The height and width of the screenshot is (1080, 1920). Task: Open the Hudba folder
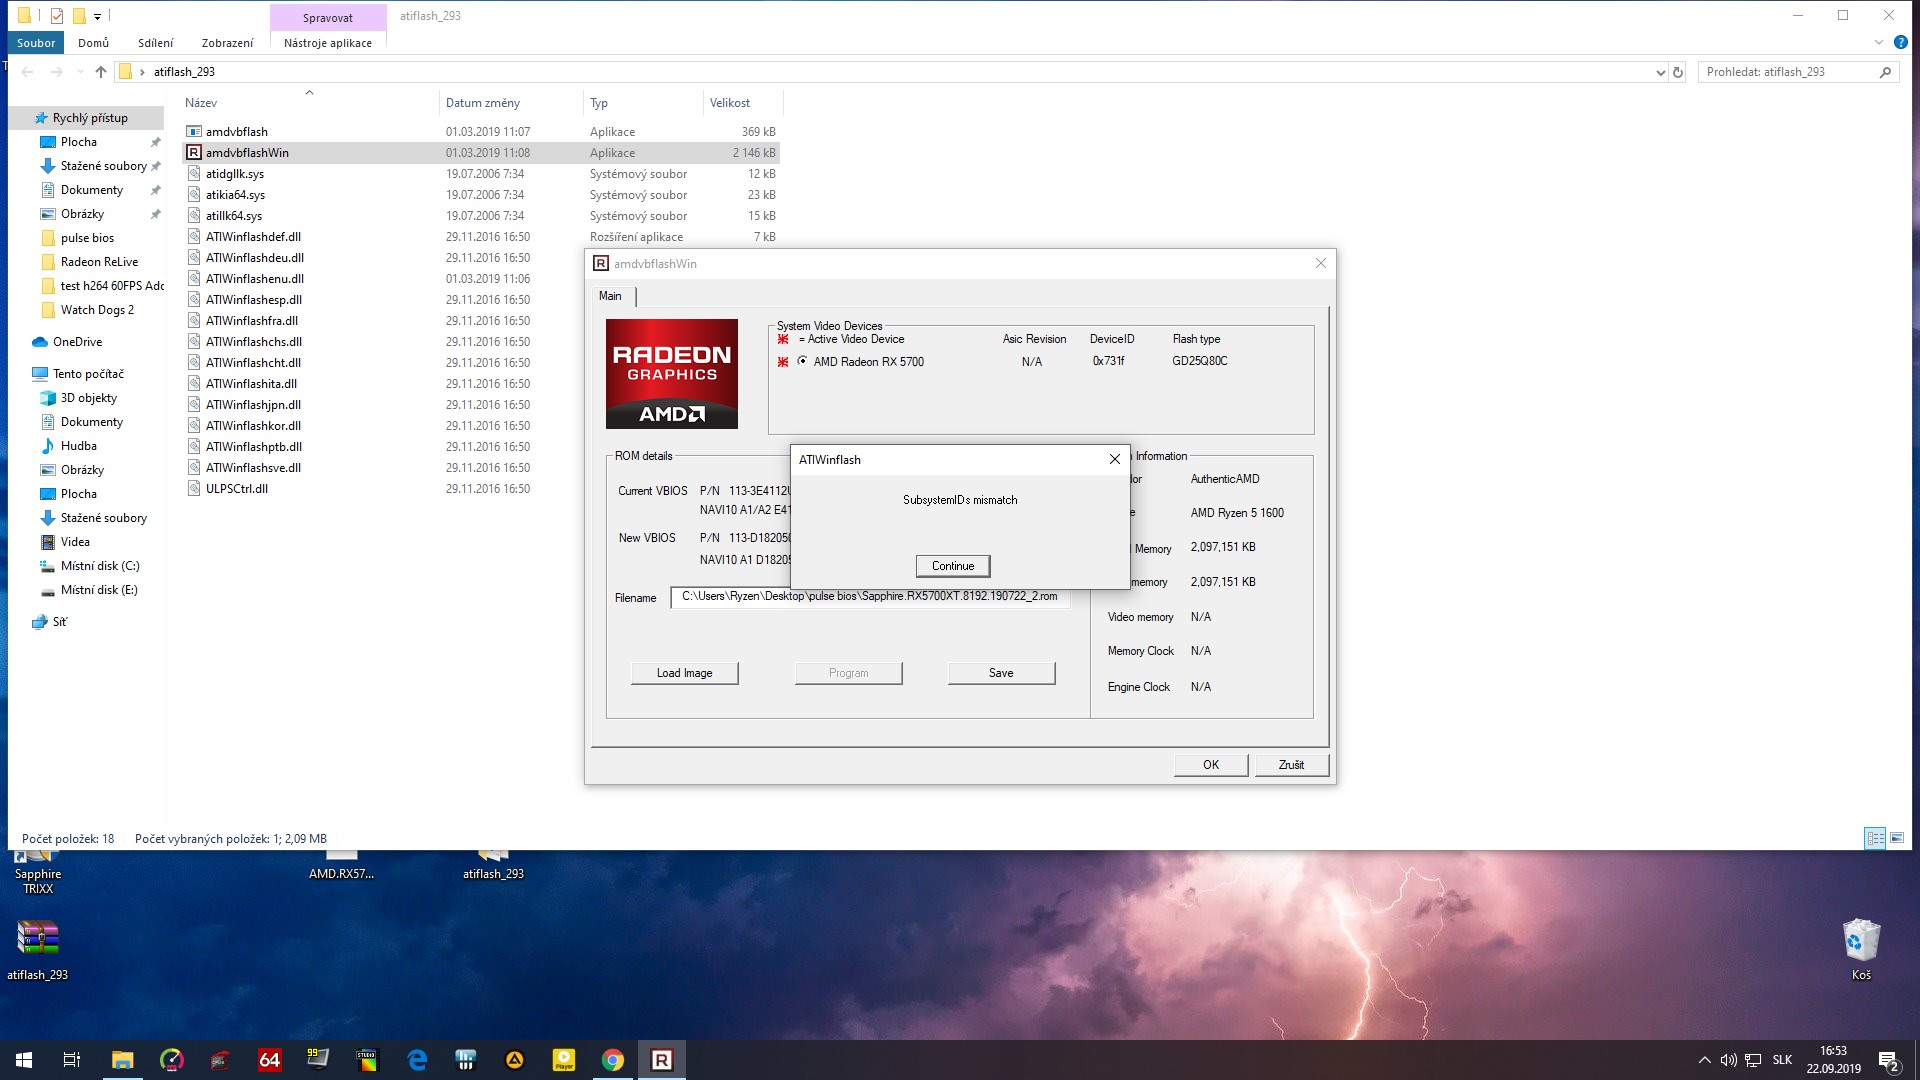(x=78, y=446)
